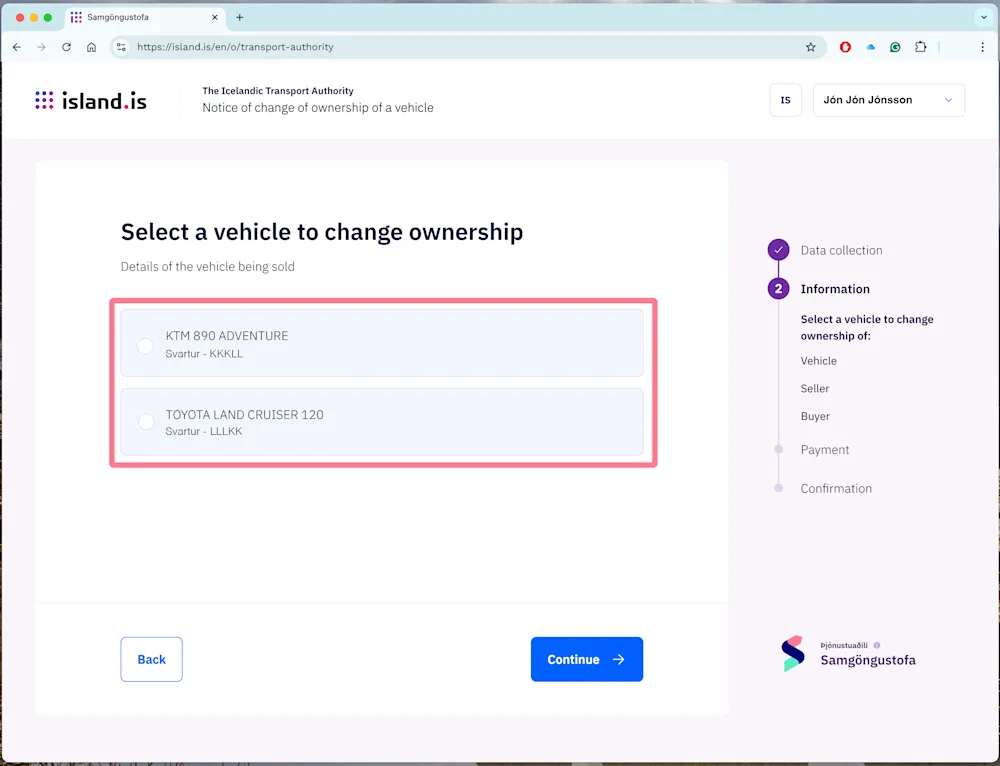This screenshot has width=1000, height=766.
Task: Click the Back button
Action: pyautogui.click(x=151, y=659)
